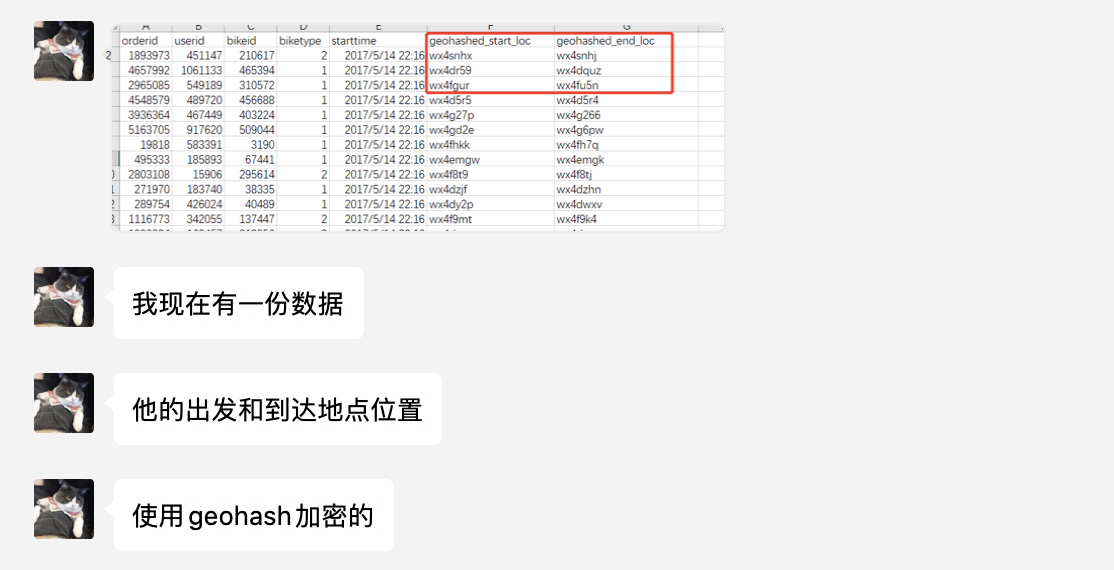
Task: Click the bikeid column header
Action: tap(251, 41)
